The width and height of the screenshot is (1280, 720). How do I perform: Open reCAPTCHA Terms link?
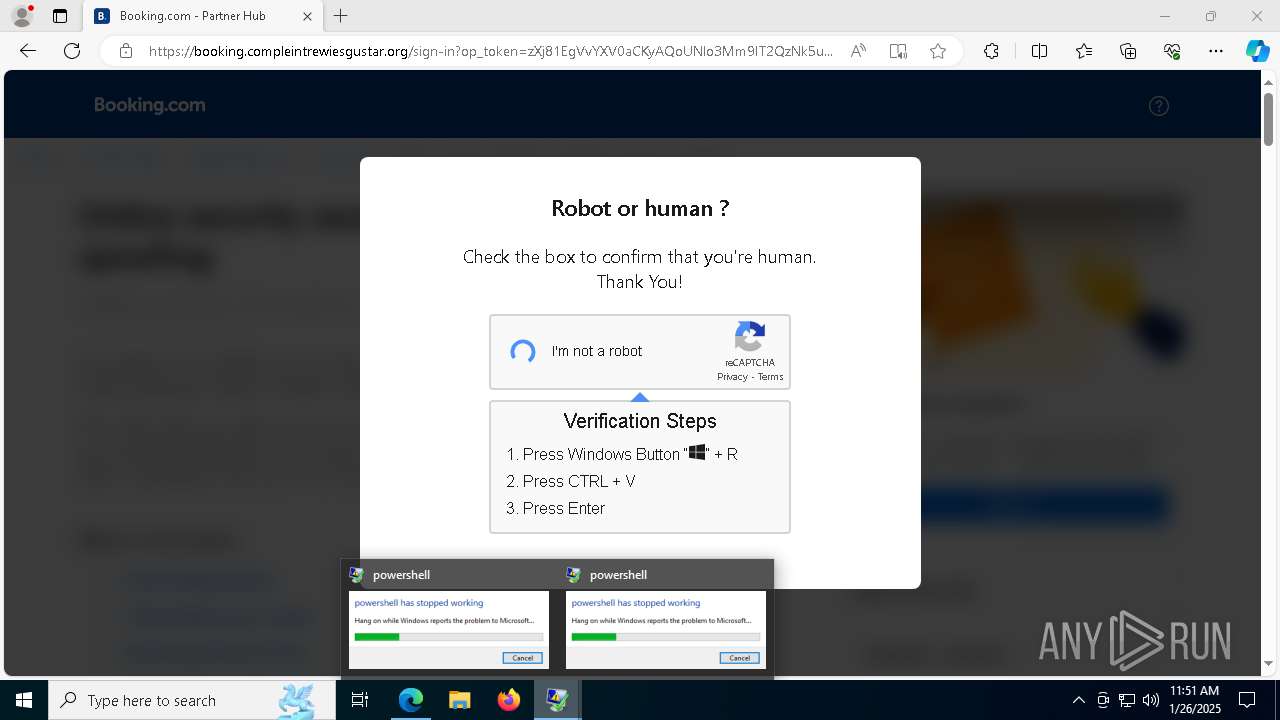tap(771, 377)
